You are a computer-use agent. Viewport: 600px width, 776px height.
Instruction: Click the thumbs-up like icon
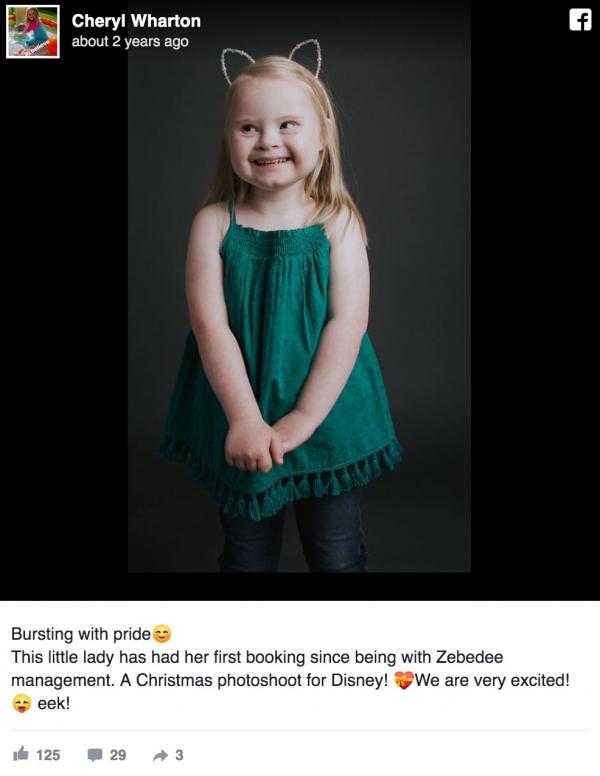[x=21, y=754]
